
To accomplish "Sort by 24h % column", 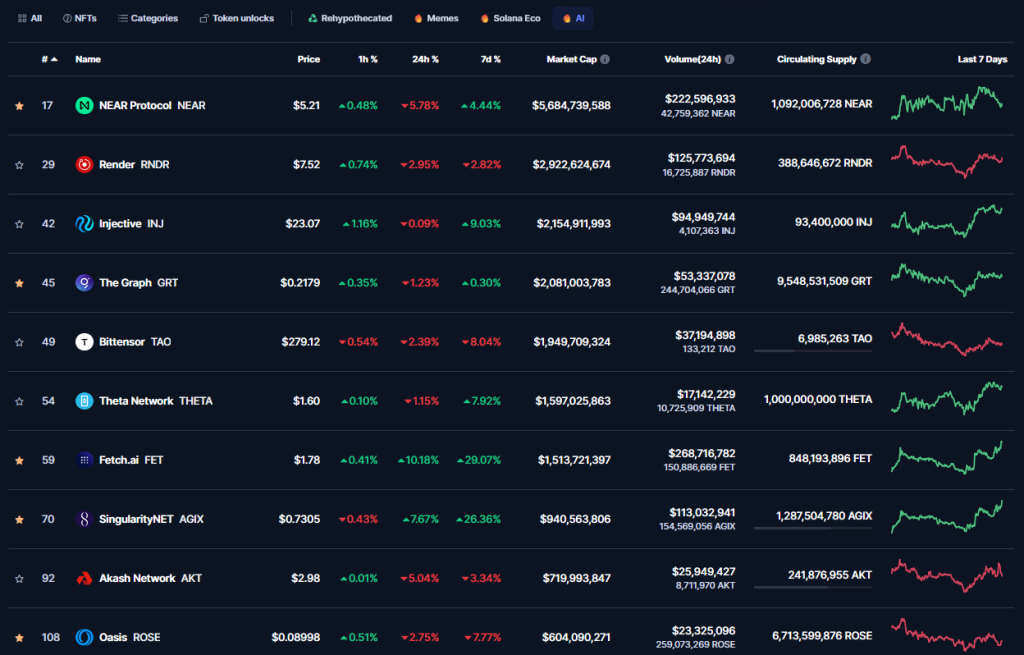I will (425, 59).
